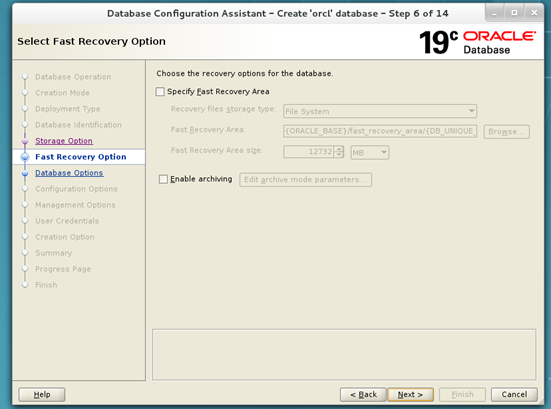Click the Database Options step bullet icon
This screenshot has height=409, width=551.
(25, 173)
